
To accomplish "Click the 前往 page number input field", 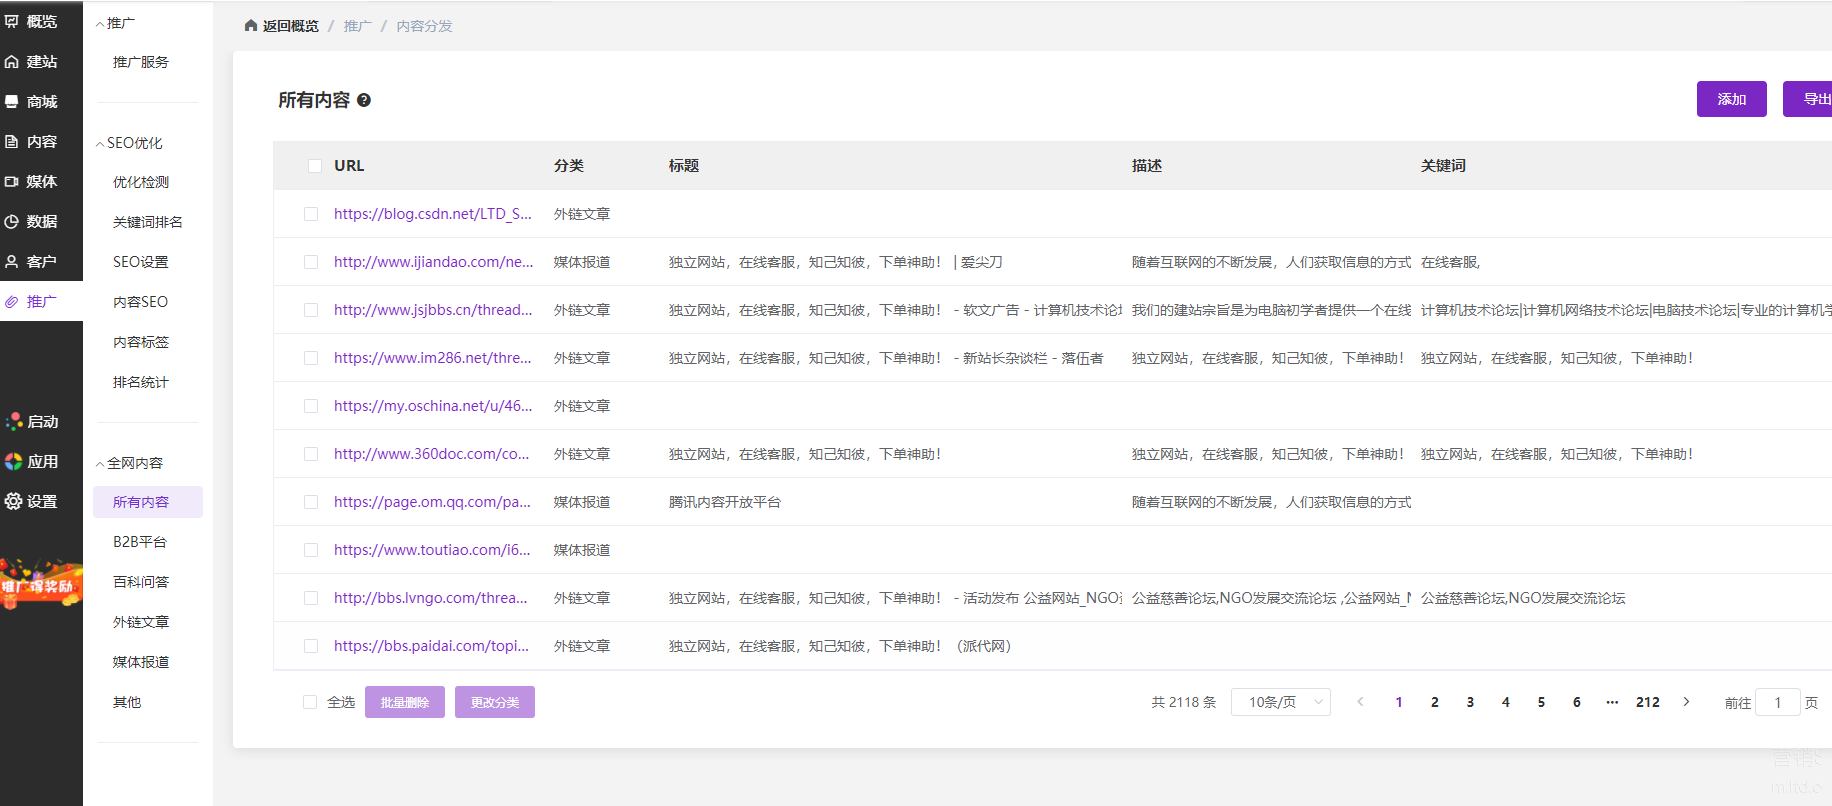I will tap(1777, 703).
